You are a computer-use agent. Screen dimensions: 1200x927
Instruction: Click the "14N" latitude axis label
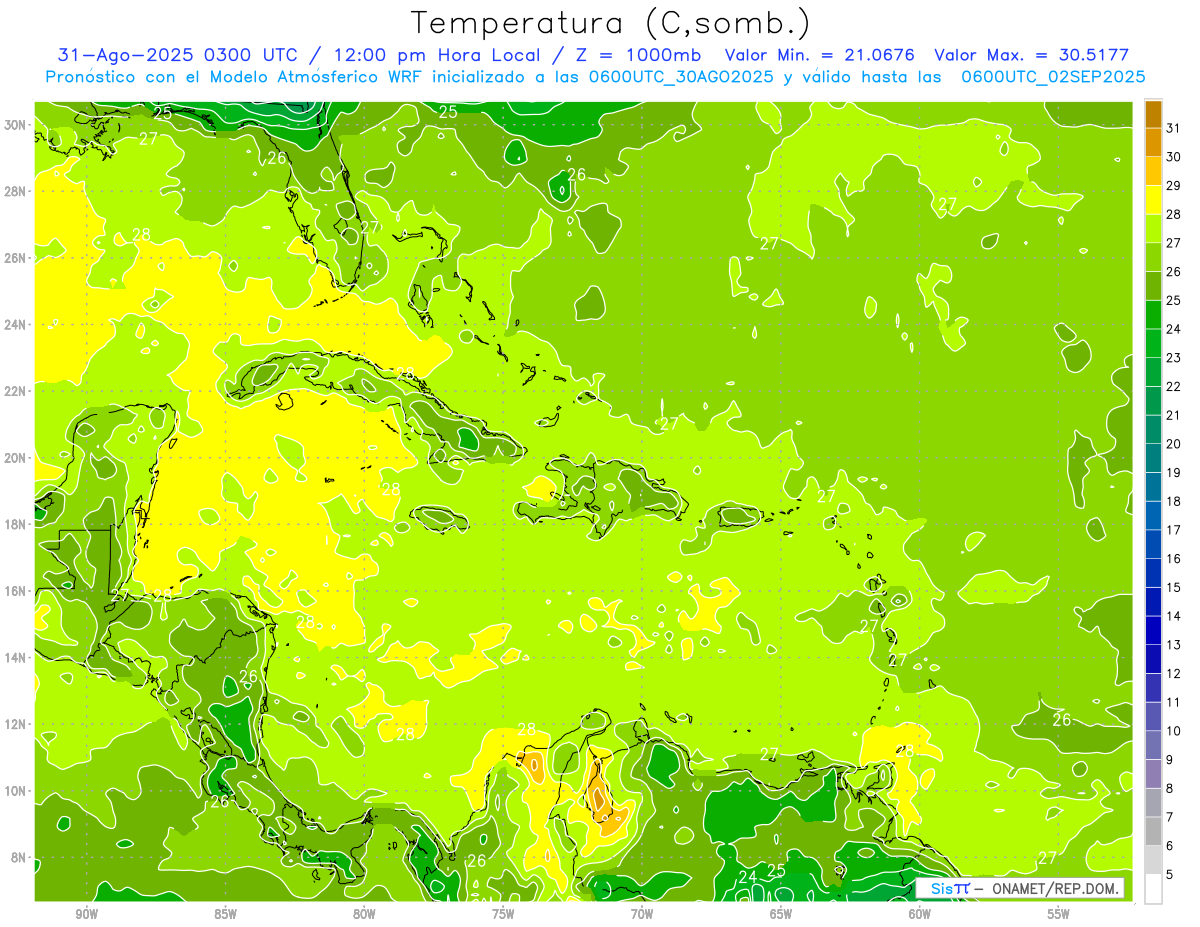coord(17,658)
